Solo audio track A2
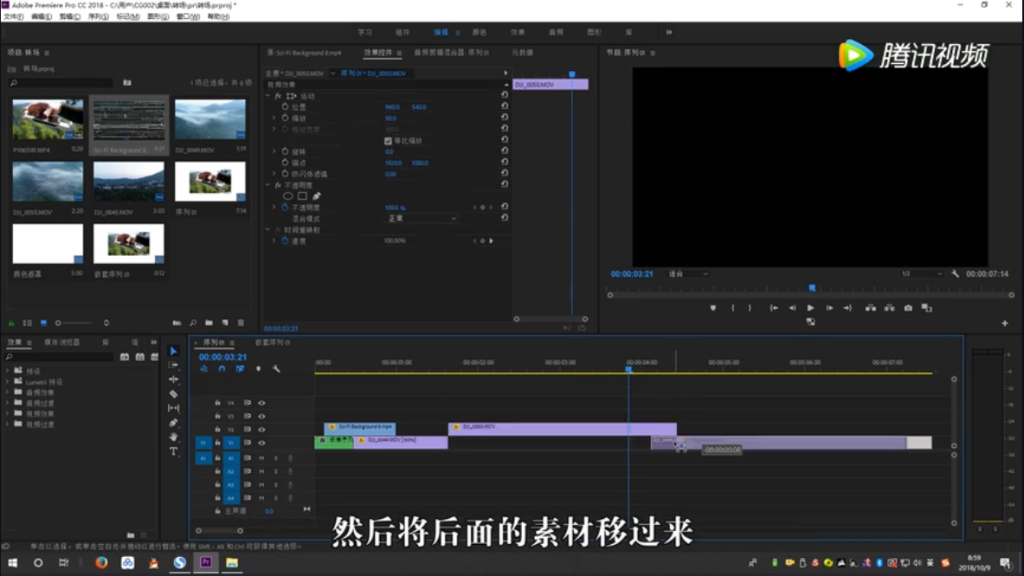Screen dimensions: 1024x576 (x=276, y=472)
